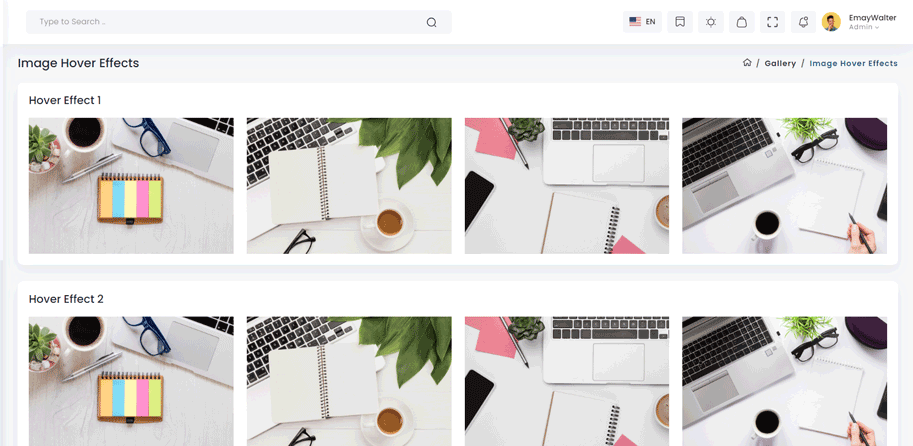Expand the EmayWalter Admin user menu
The image size is (913, 446).
tap(872, 22)
